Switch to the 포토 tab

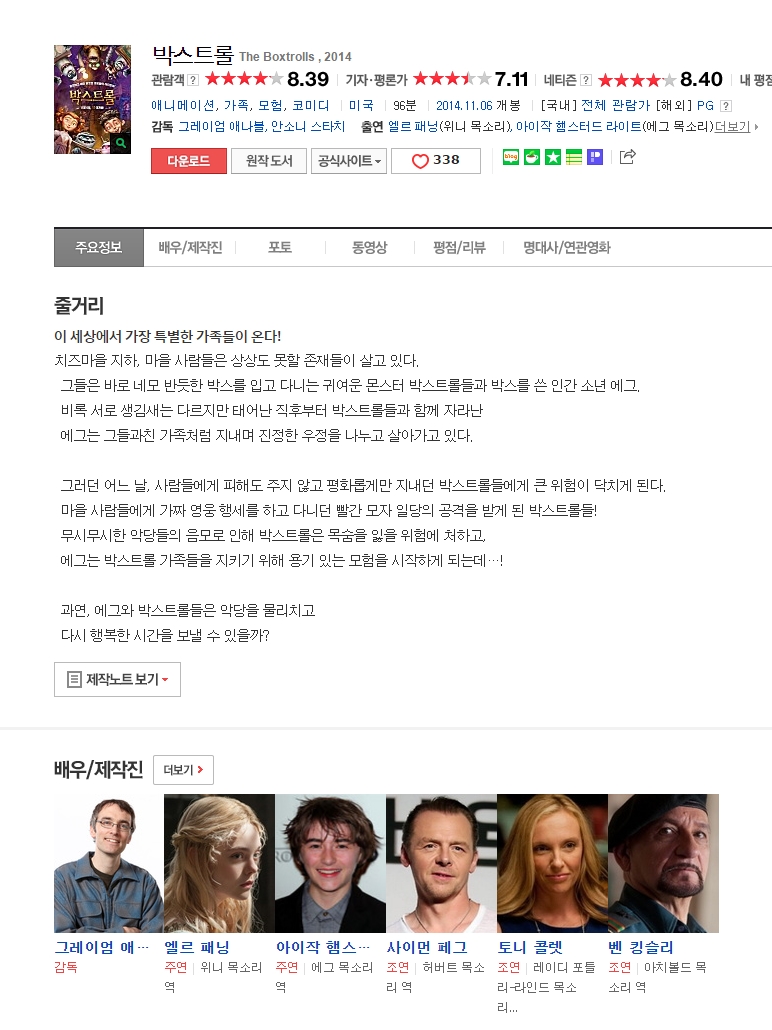click(279, 247)
